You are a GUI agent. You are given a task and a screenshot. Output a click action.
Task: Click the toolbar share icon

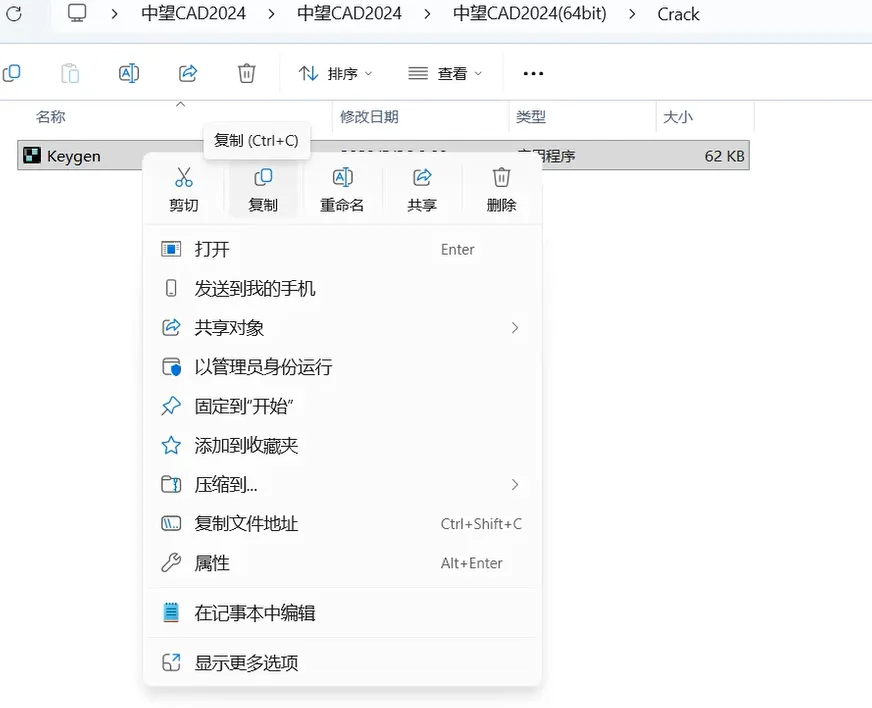188,73
